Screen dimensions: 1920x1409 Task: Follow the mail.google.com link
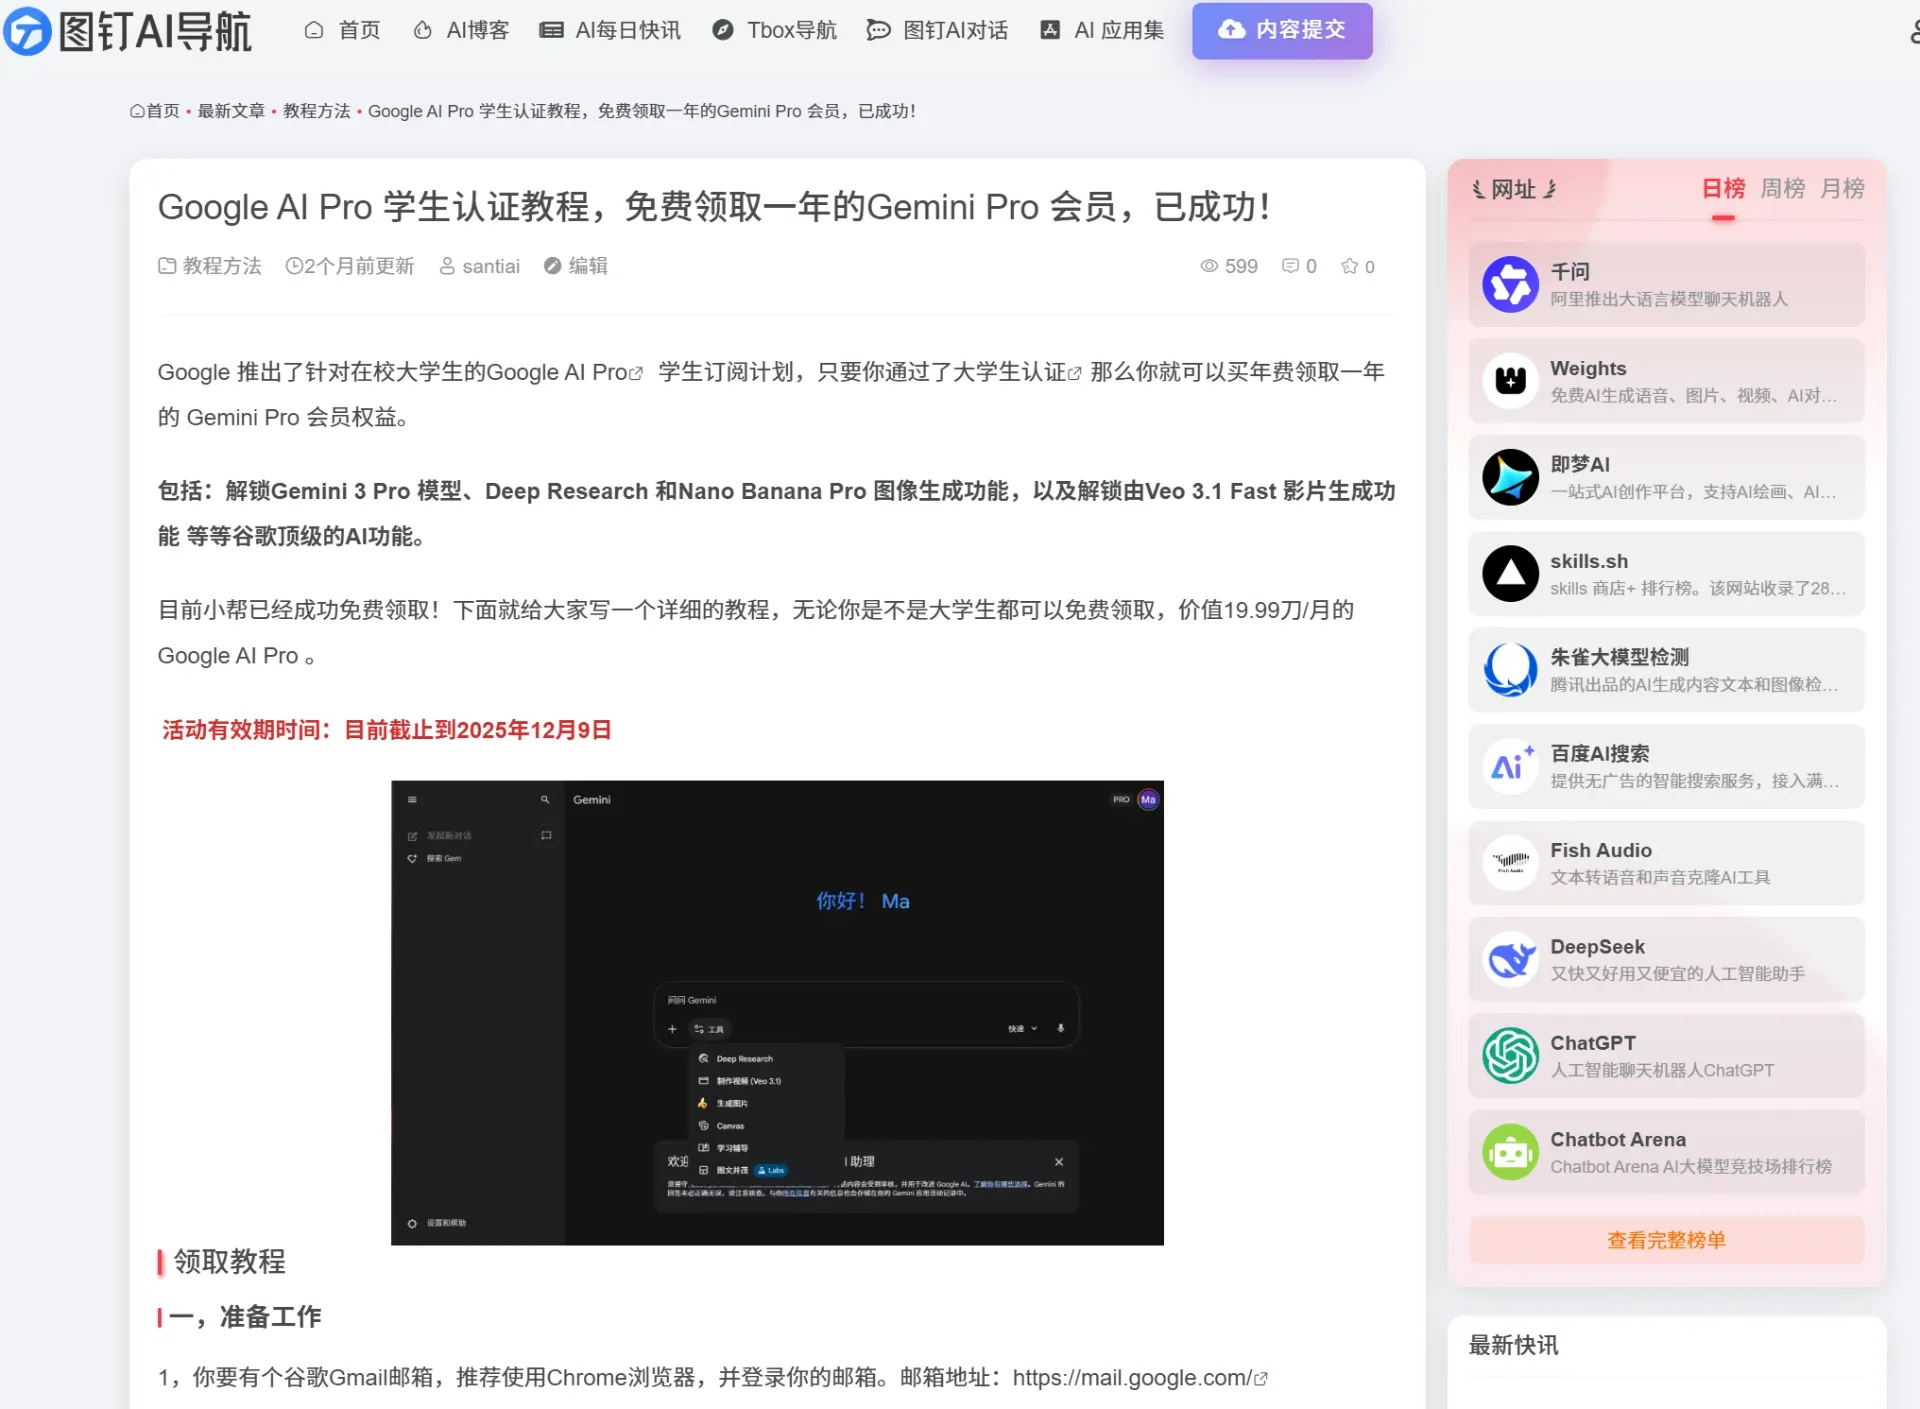click(x=1132, y=1377)
